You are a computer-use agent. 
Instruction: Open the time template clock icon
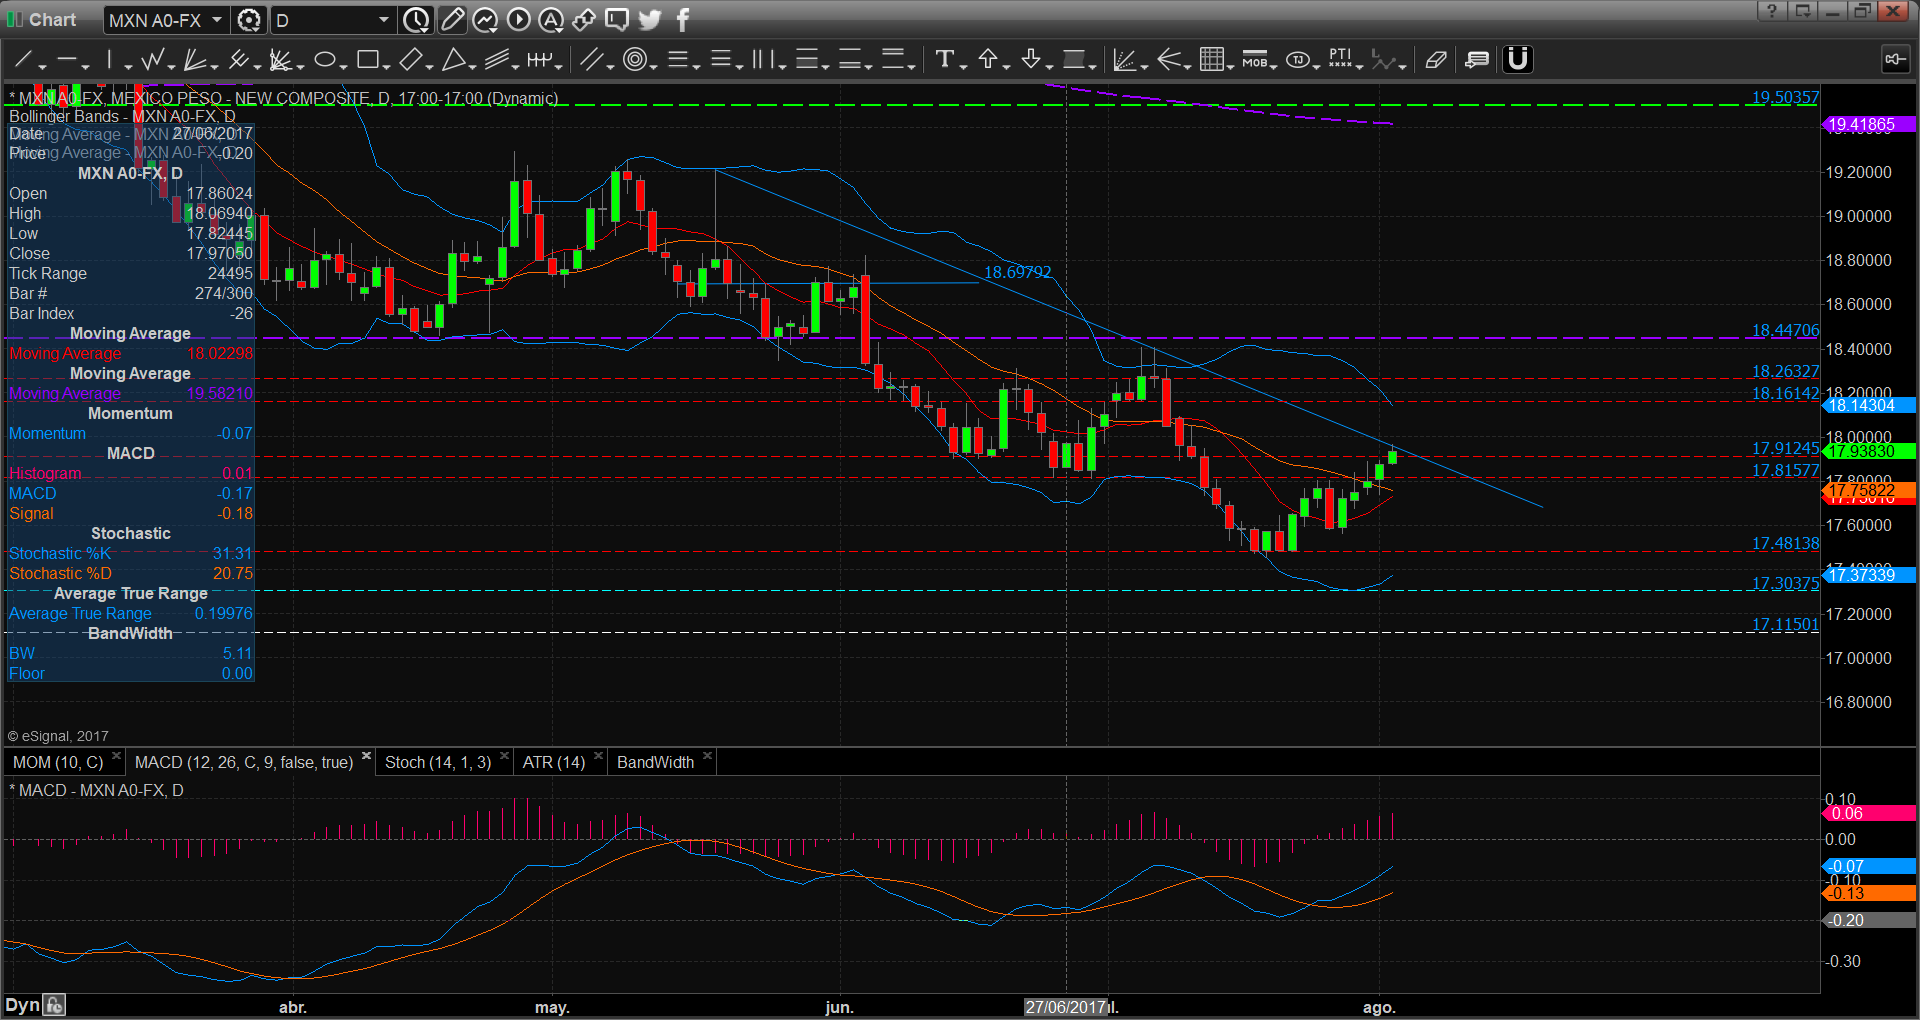[416, 20]
